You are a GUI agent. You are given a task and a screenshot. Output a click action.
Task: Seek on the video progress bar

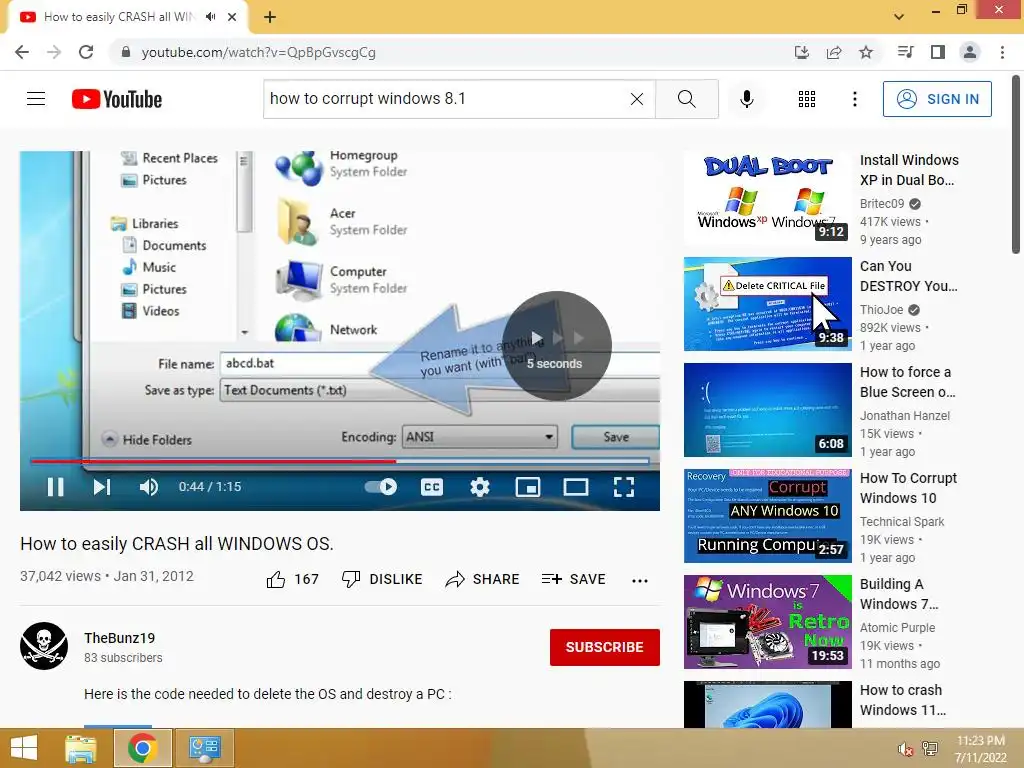[x=340, y=461]
